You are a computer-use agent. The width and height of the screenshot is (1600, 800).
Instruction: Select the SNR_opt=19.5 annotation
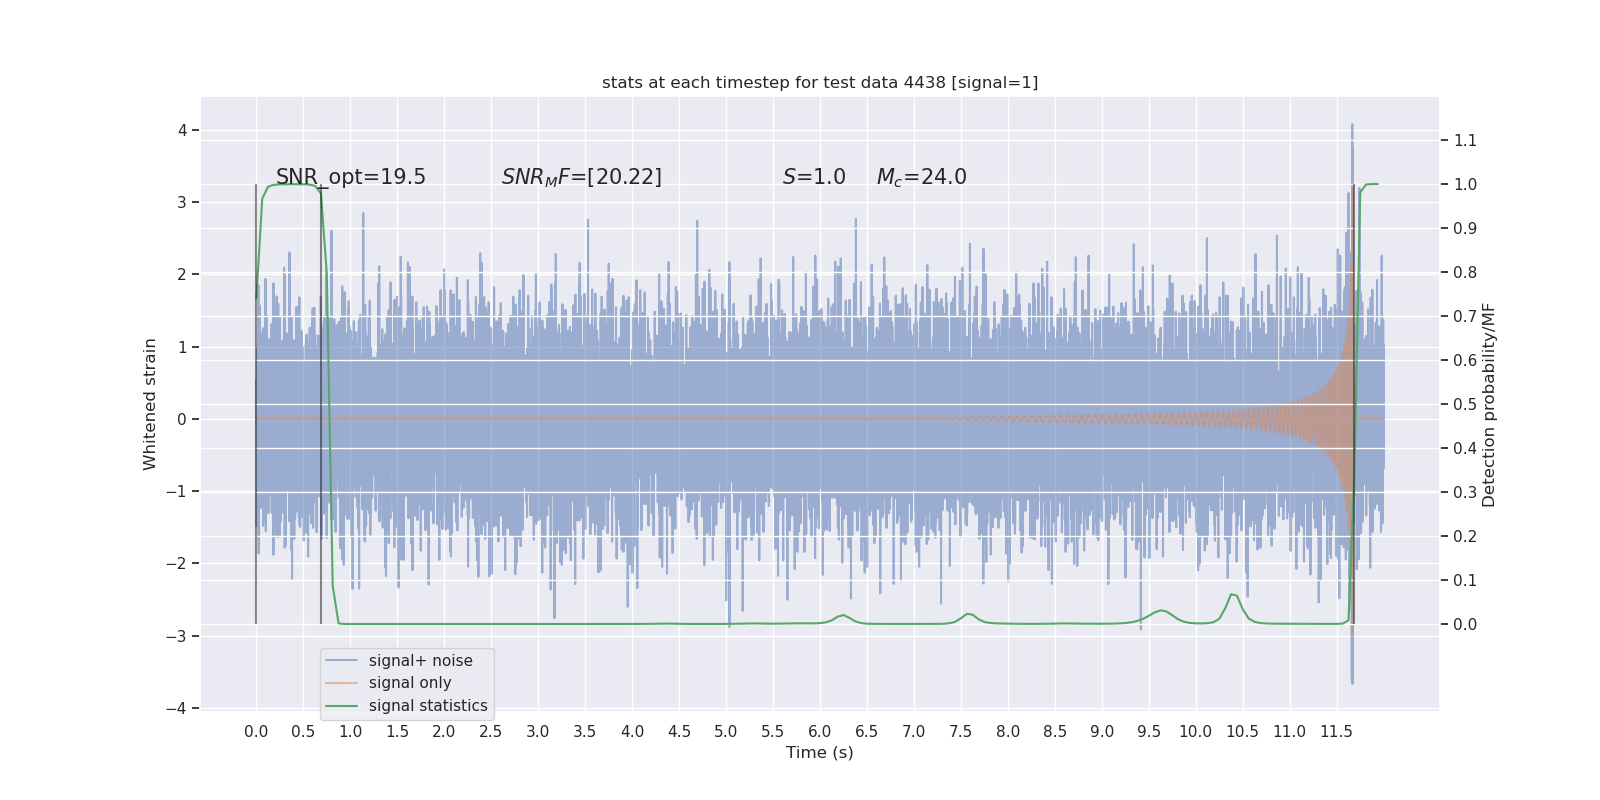pos(351,177)
